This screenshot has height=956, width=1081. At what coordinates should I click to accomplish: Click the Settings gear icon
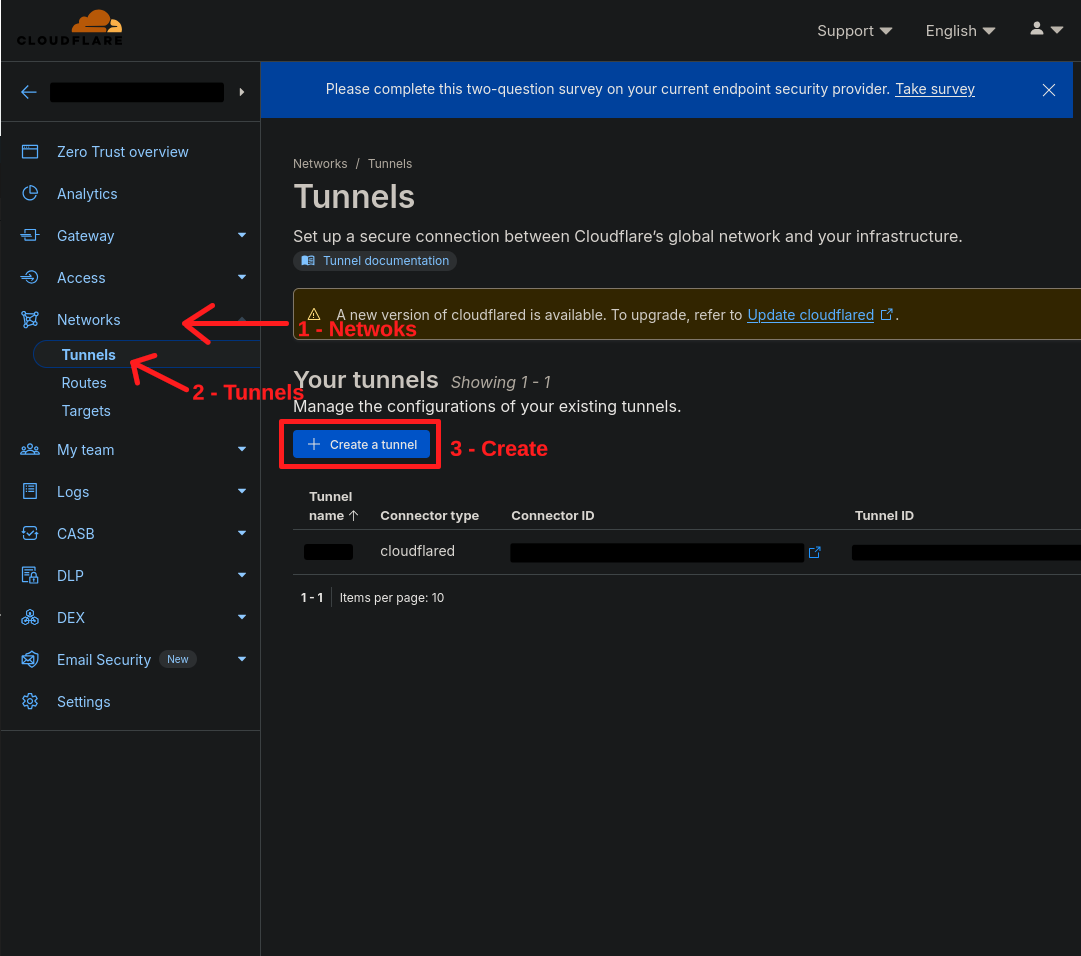30,702
